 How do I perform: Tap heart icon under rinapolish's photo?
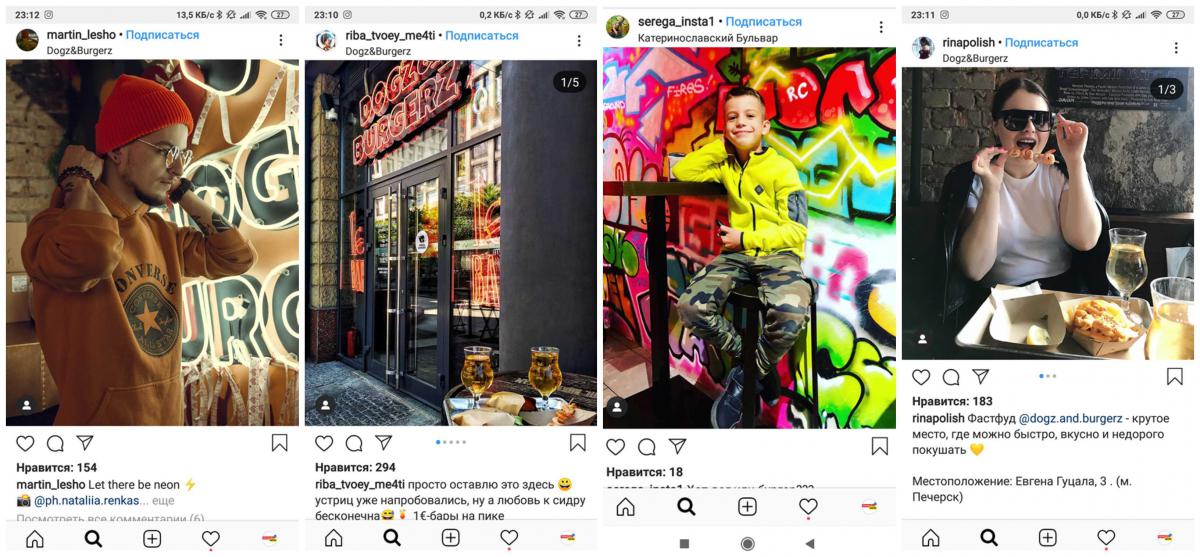[x=921, y=377]
